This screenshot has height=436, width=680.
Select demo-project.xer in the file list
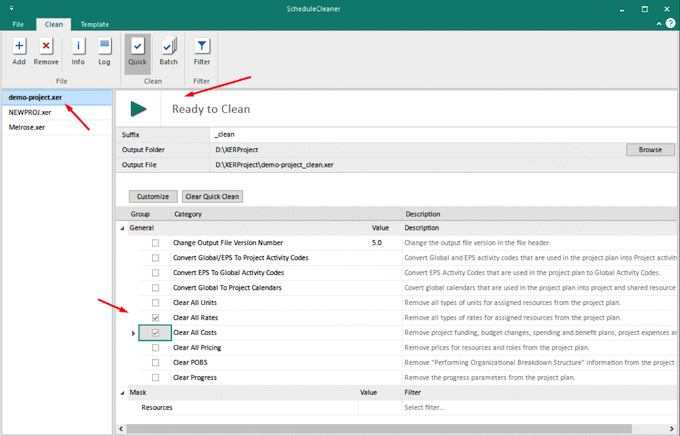(x=57, y=98)
